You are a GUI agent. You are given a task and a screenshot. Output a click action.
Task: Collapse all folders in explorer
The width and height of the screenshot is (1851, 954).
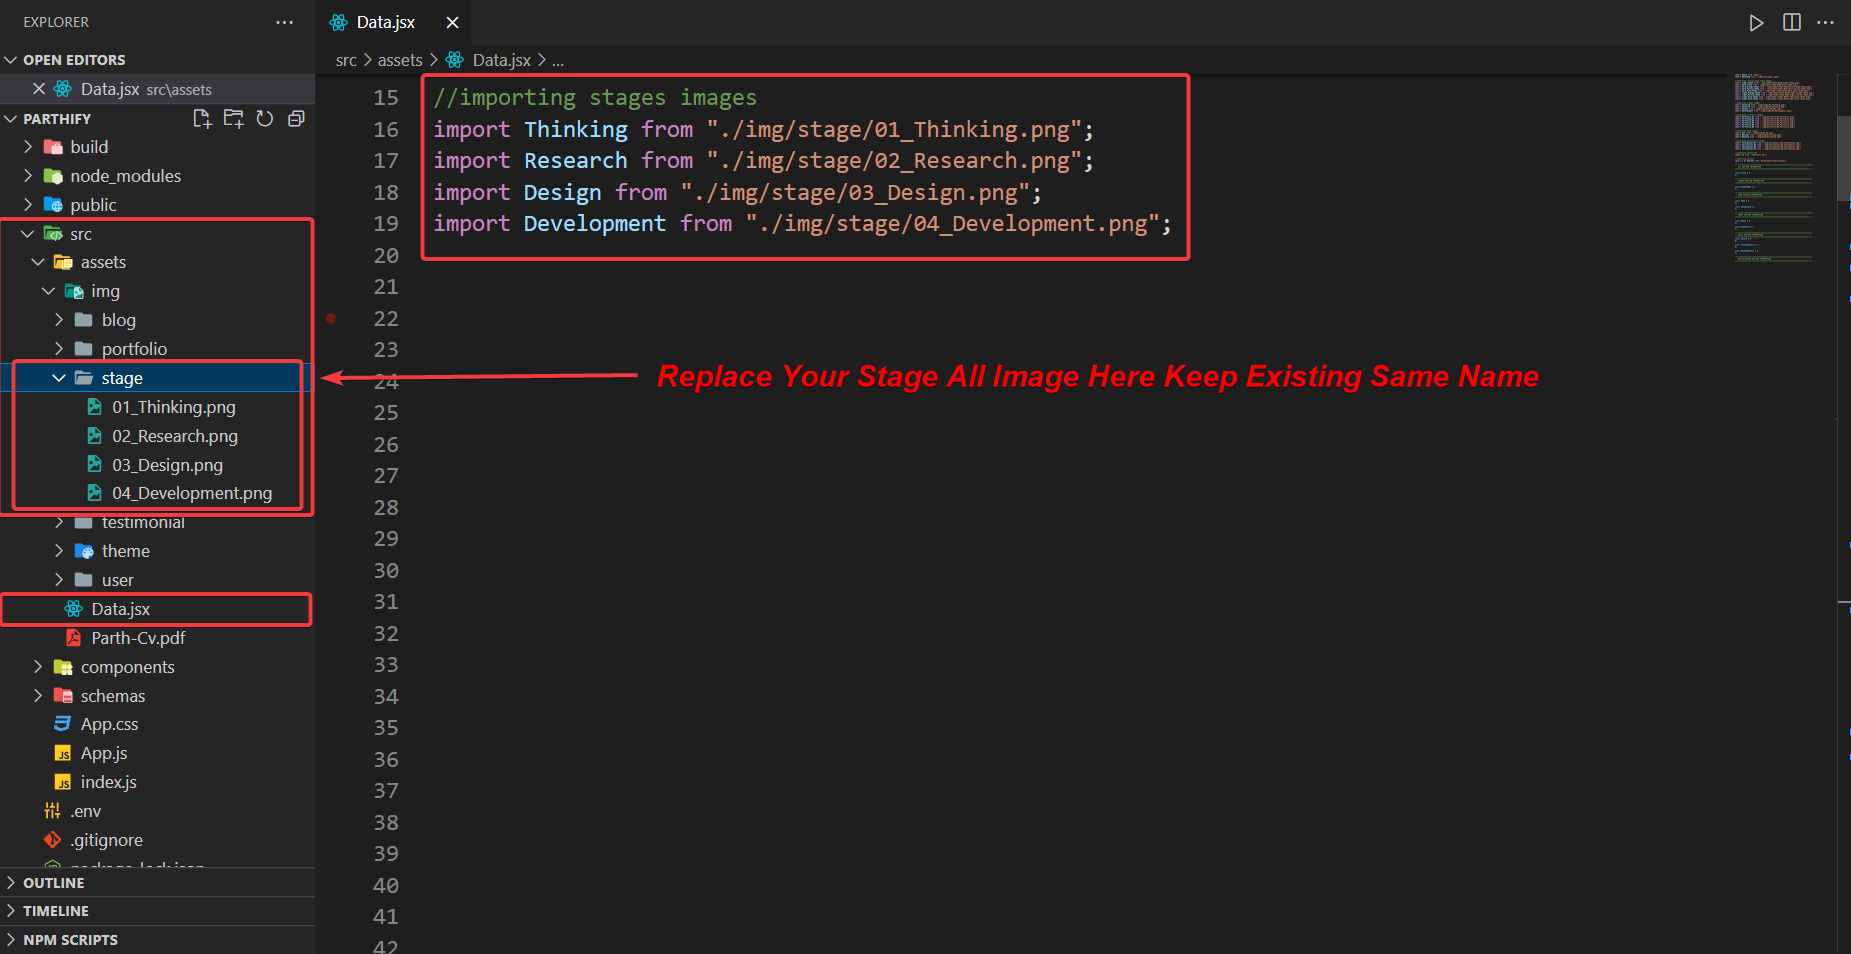tap(296, 119)
